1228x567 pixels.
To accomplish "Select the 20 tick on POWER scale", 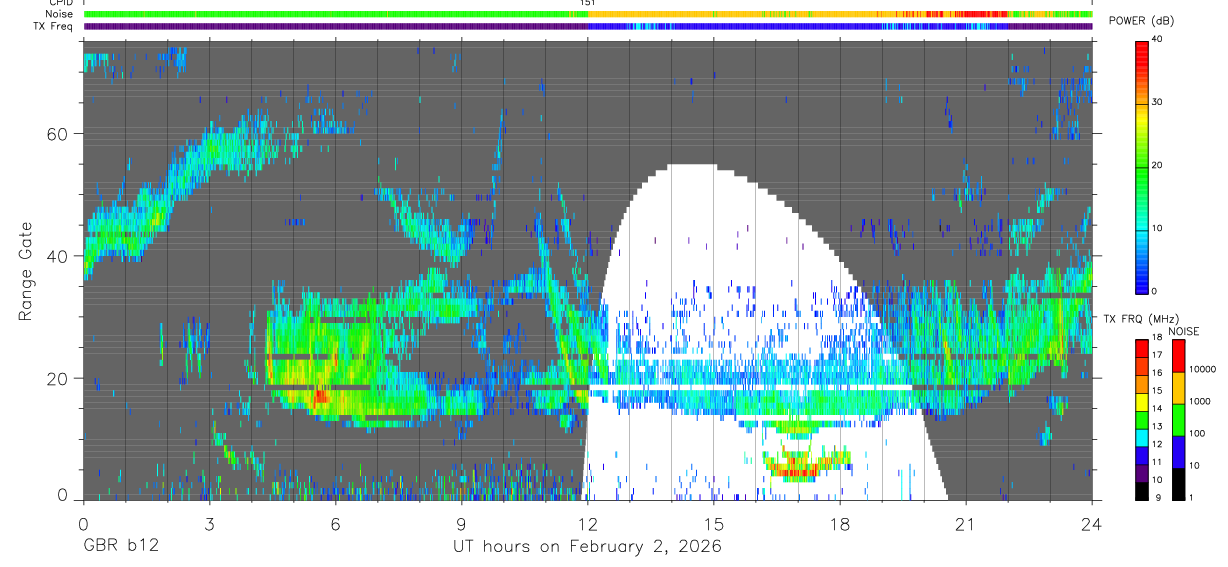I will tap(1159, 166).
